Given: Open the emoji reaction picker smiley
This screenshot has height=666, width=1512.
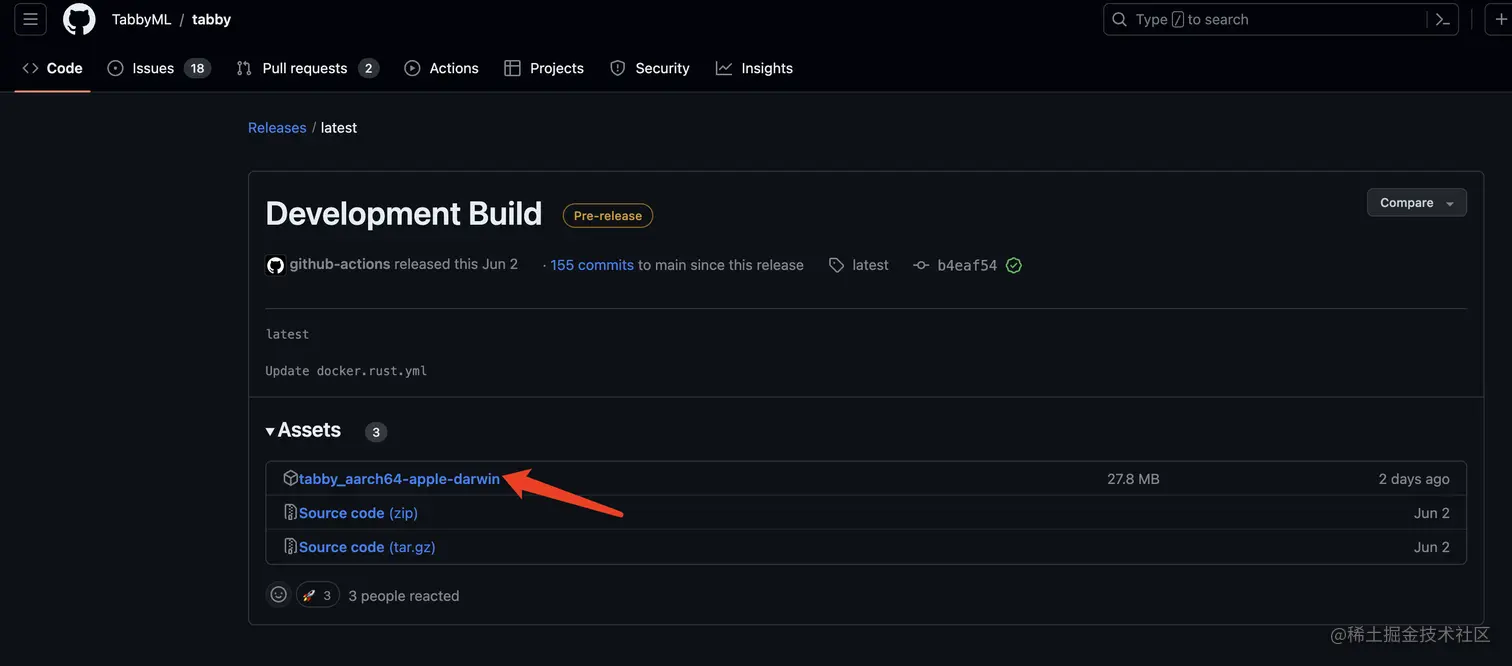Looking at the screenshot, I should (279, 595).
